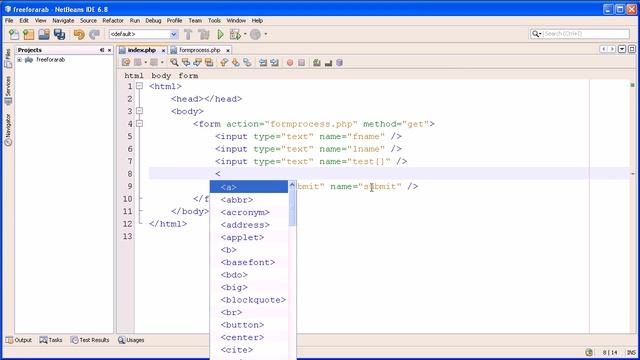This screenshot has height=360, width=640.
Task: Open the Profile Main Project dropdown arrow
Action: pyautogui.click(x=266, y=34)
